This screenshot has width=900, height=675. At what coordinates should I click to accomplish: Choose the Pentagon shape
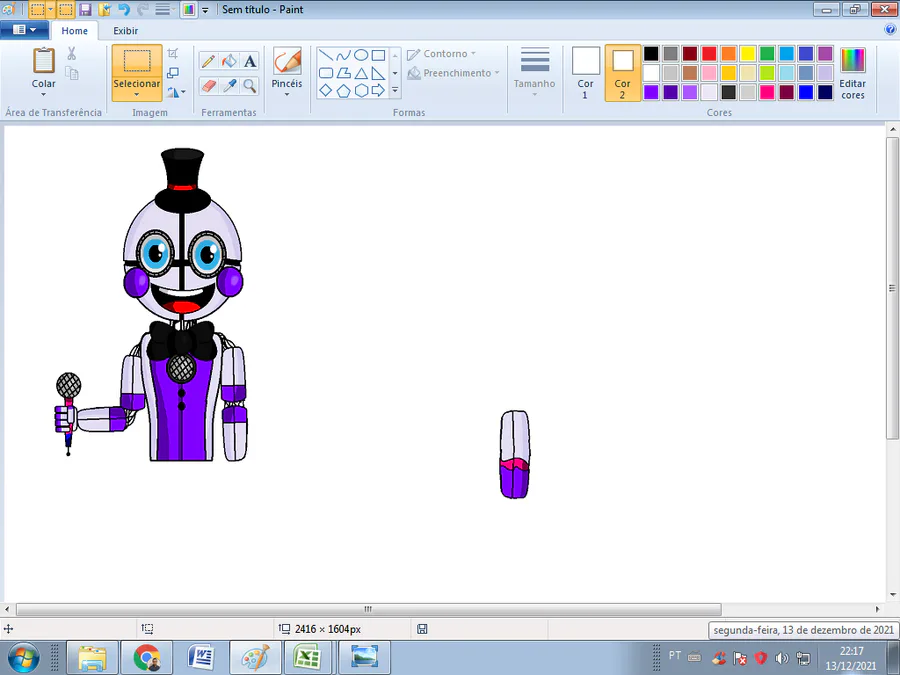343,90
